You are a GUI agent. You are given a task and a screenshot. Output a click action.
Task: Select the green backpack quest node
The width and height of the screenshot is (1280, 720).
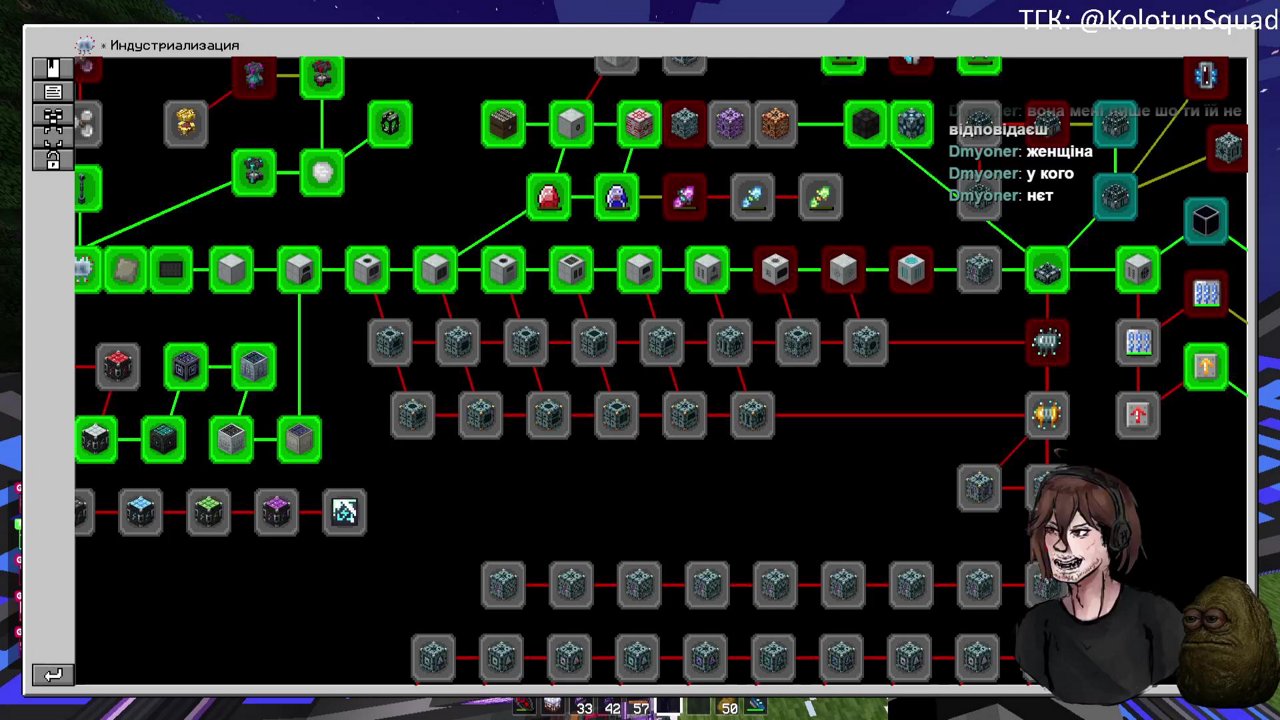click(x=389, y=123)
